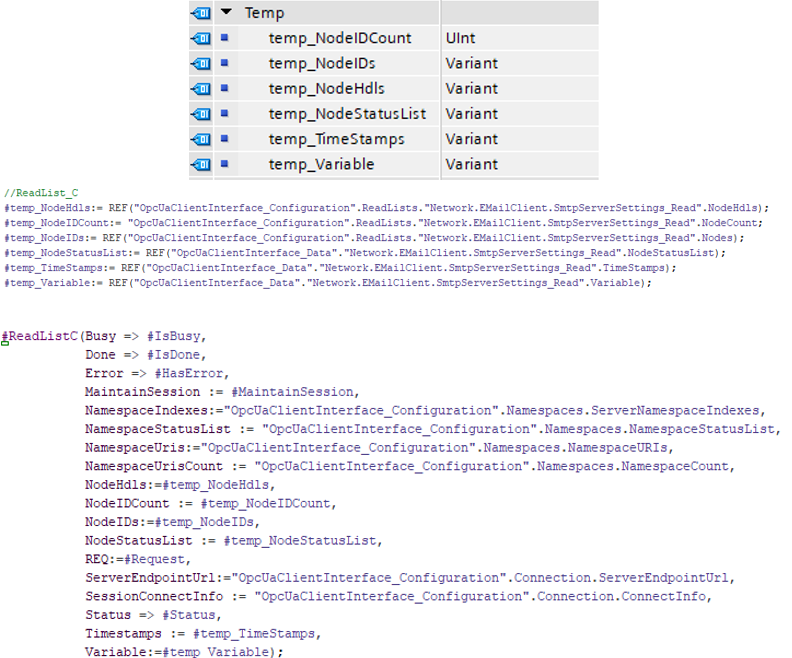Open the Variant data type of temp_Variable
792x658 pixels.
click(471, 164)
